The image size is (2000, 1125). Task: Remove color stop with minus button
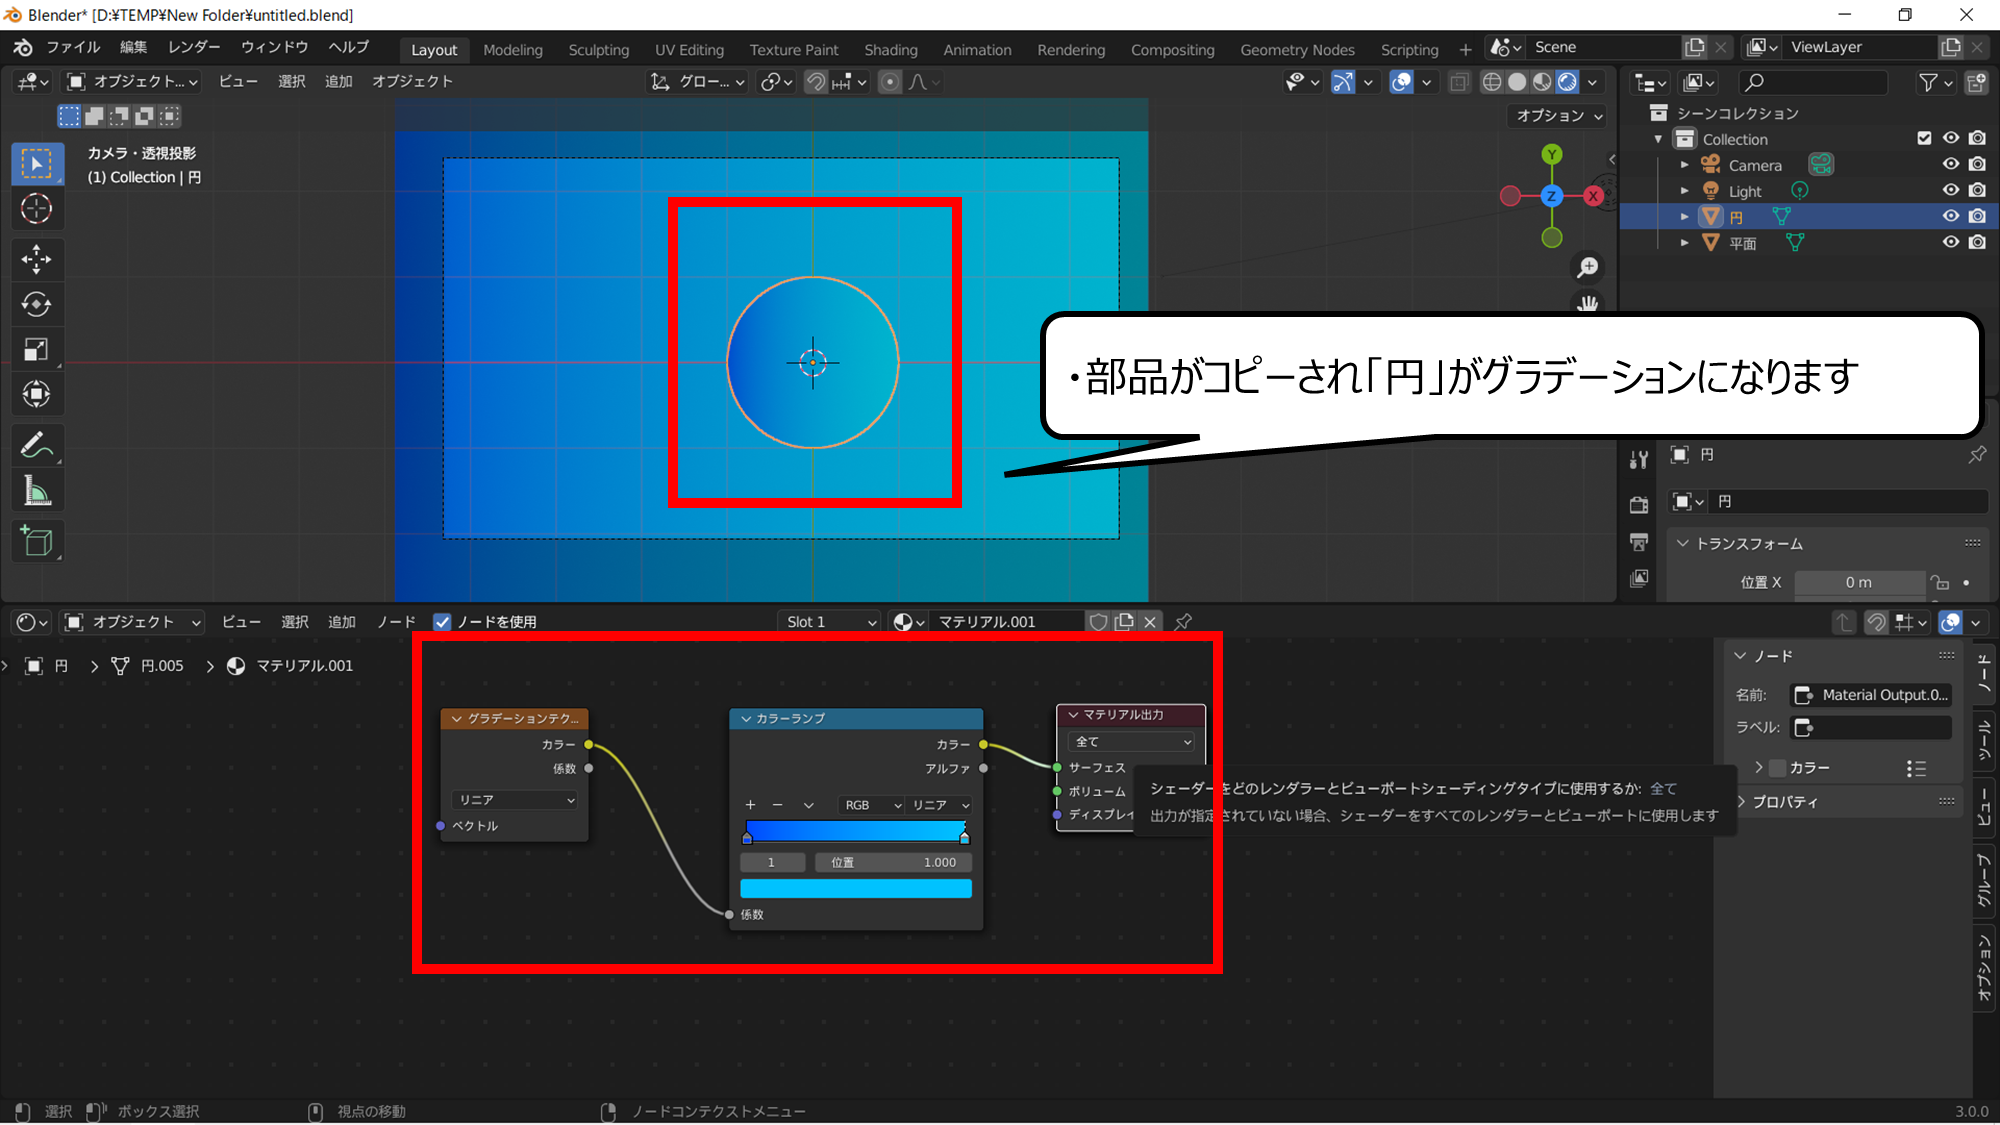[x=777, y=805]
